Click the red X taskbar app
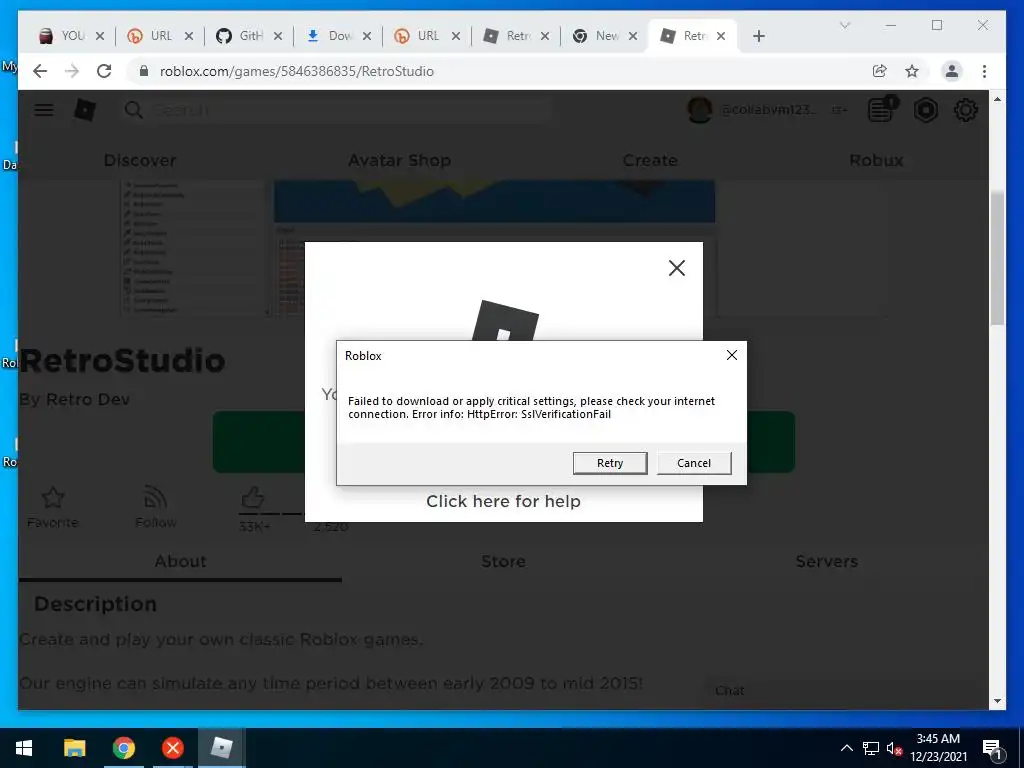Screen dimensions: 1024x768 [x=172, y=748]
